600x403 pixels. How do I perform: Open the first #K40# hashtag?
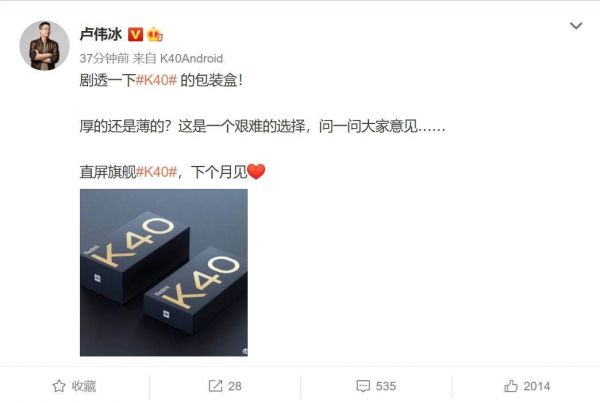tap(156, 80)
